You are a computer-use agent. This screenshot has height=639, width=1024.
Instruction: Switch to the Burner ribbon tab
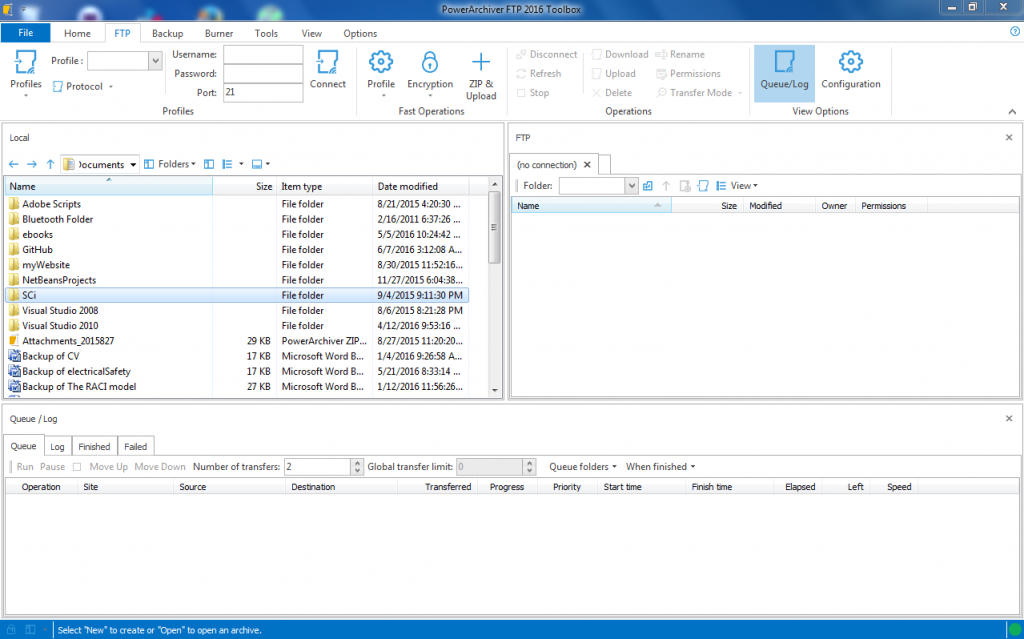[219, 33]
